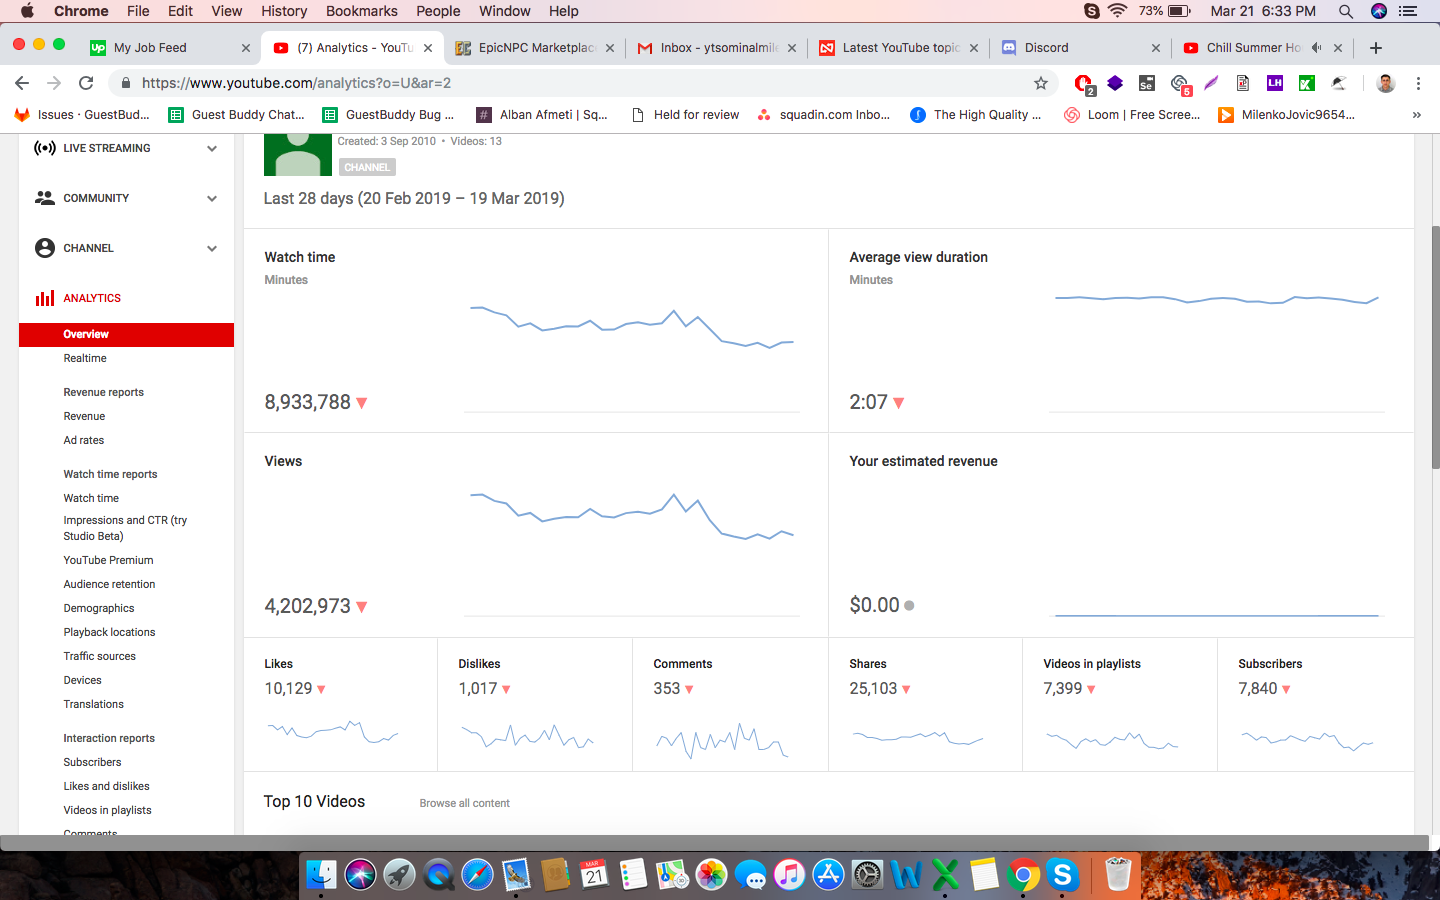The image size is (1440, 900).
Task: Expand the Live Streaming section
Action: 212,148
